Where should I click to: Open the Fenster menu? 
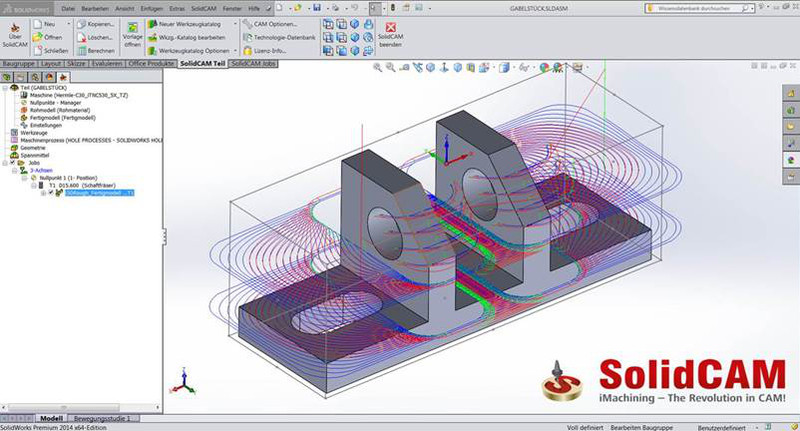click(x=233, y=9)
